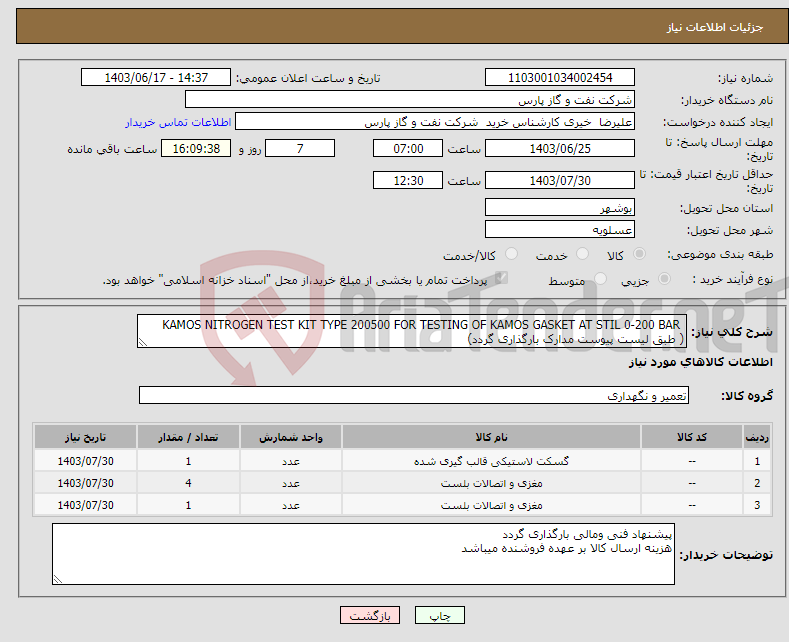Screen dimensions: 789x642
Task: Click the buyer name field شرکت نفت و گاز پارس
Action: (410, 100)
